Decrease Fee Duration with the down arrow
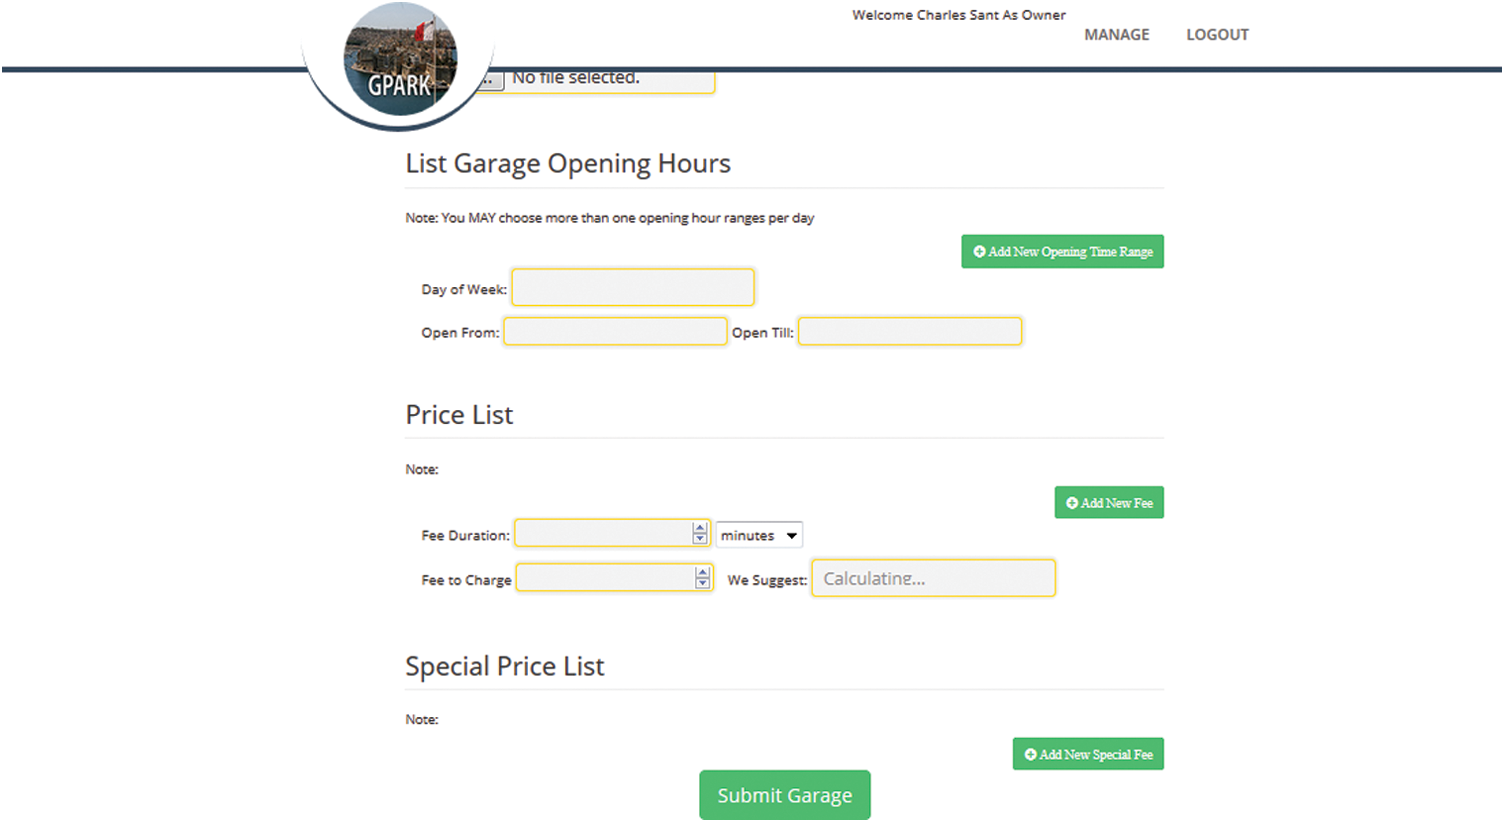1505x823 pixels. [x=700, y=540]
